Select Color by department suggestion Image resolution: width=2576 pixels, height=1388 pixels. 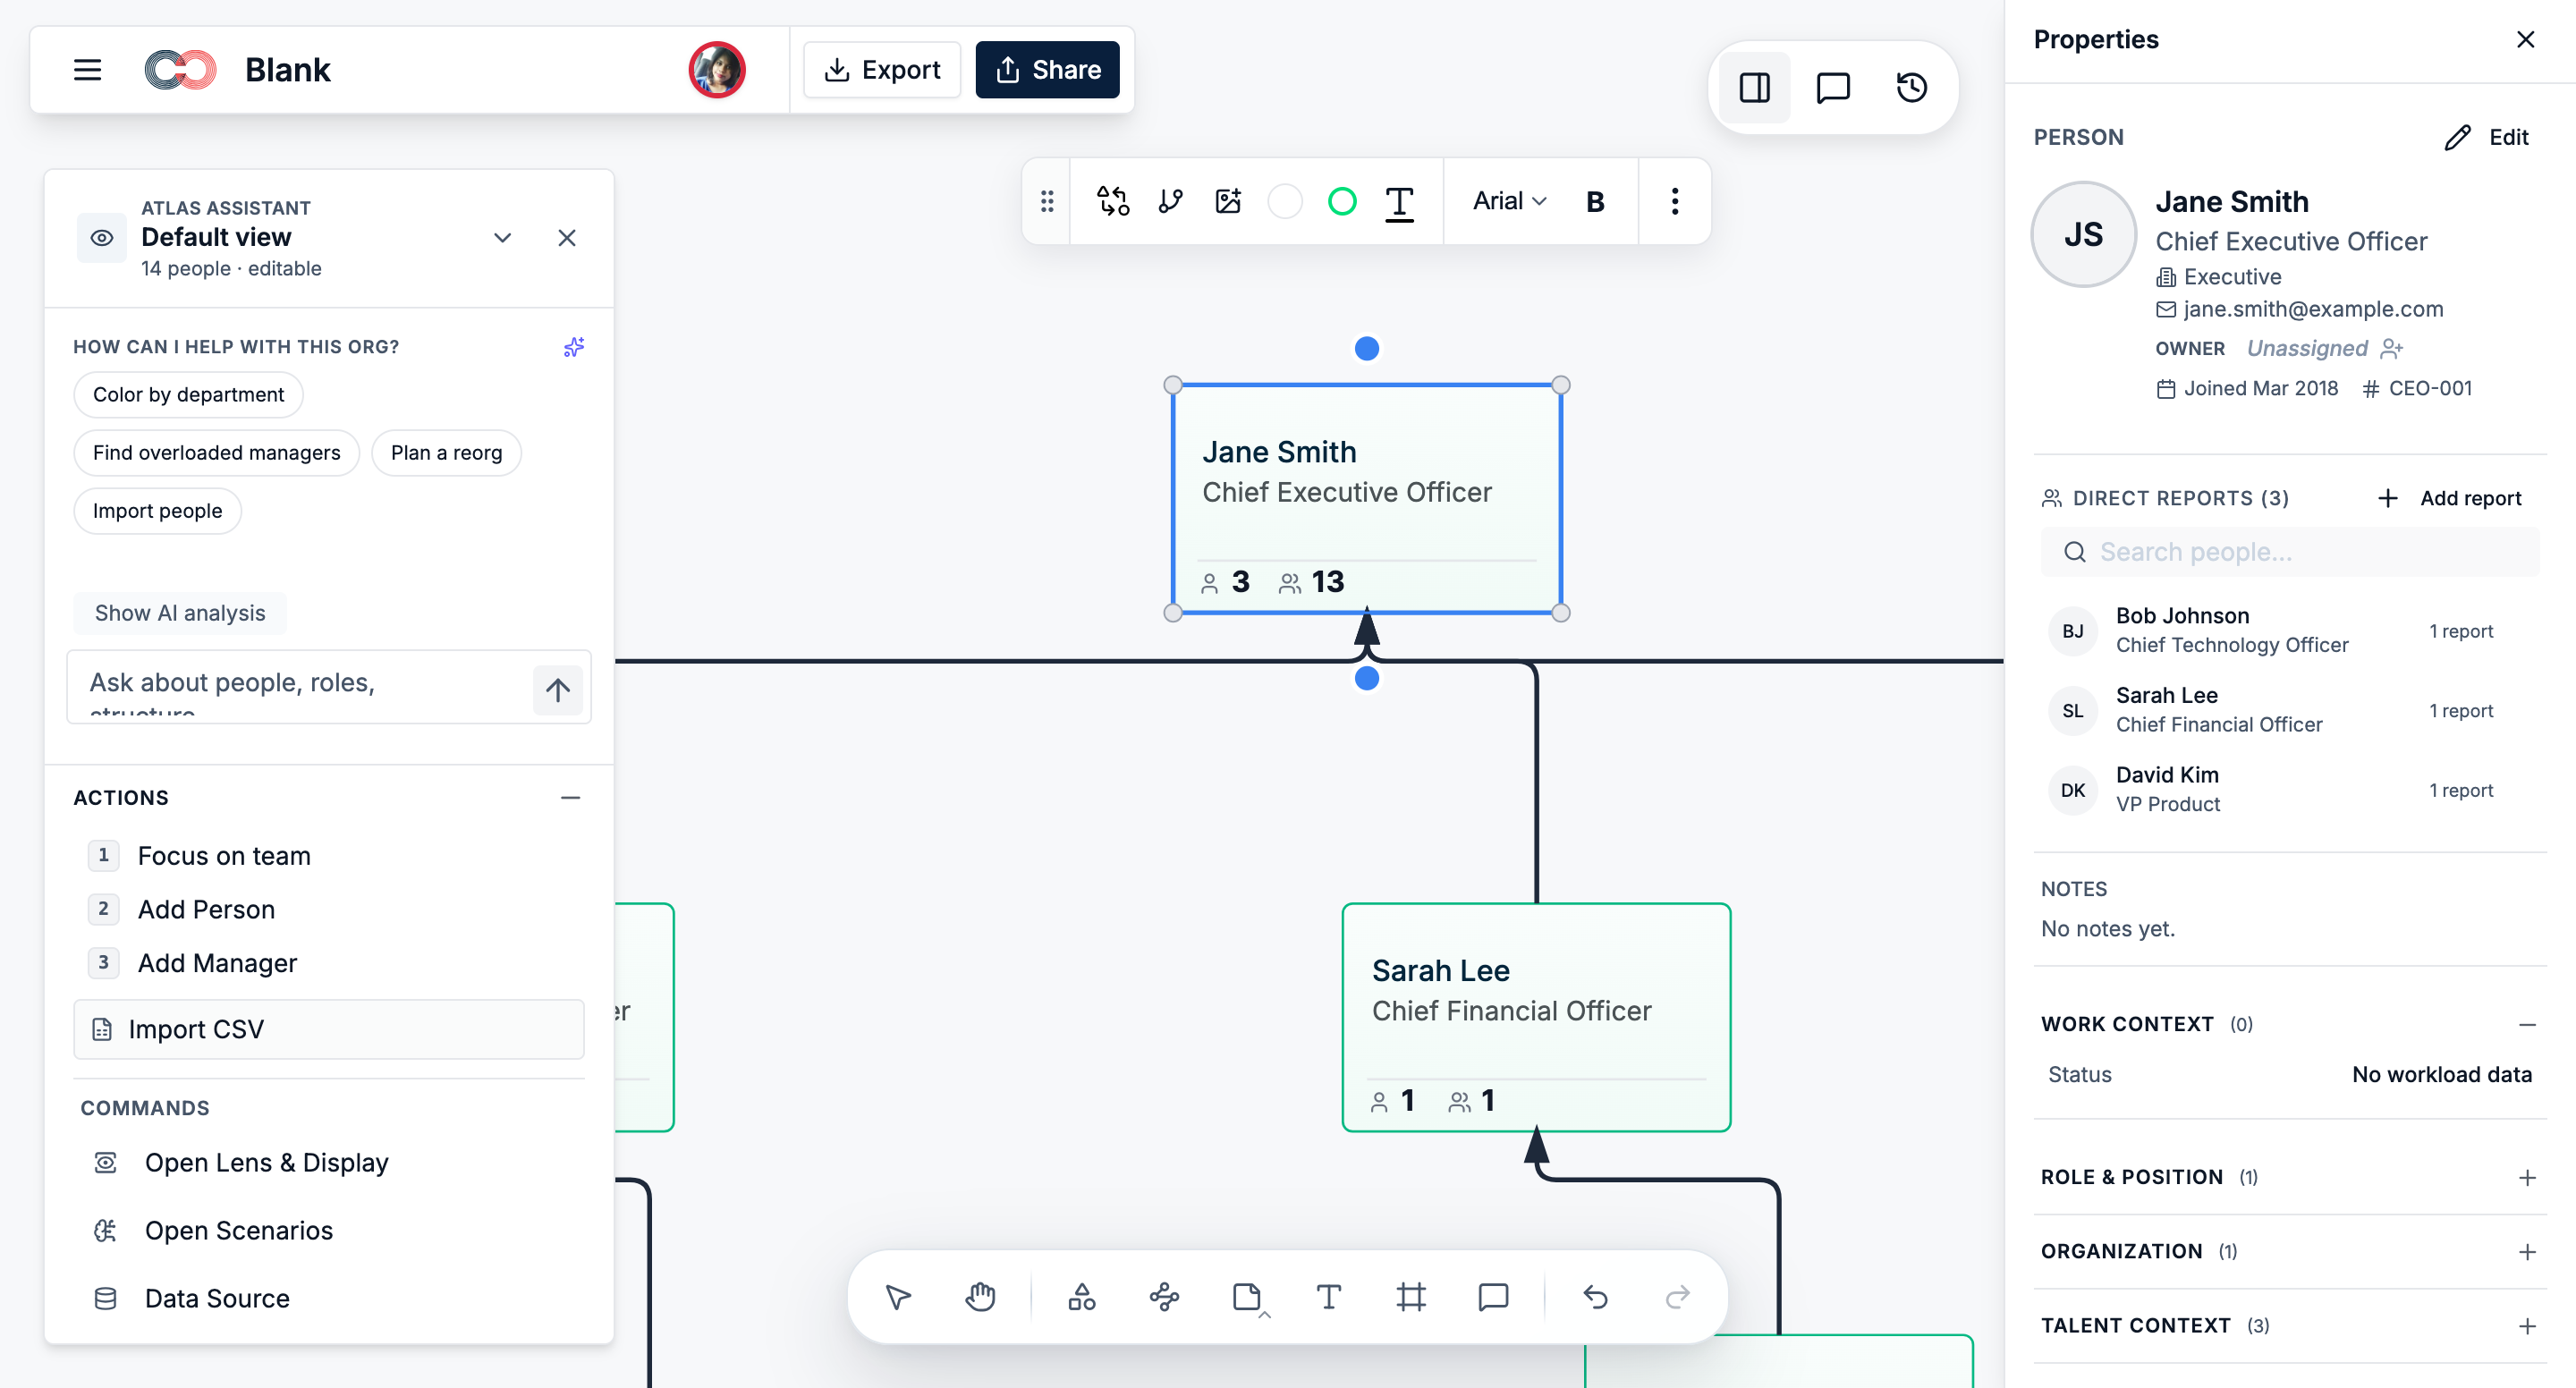click(x=188, y=395)
